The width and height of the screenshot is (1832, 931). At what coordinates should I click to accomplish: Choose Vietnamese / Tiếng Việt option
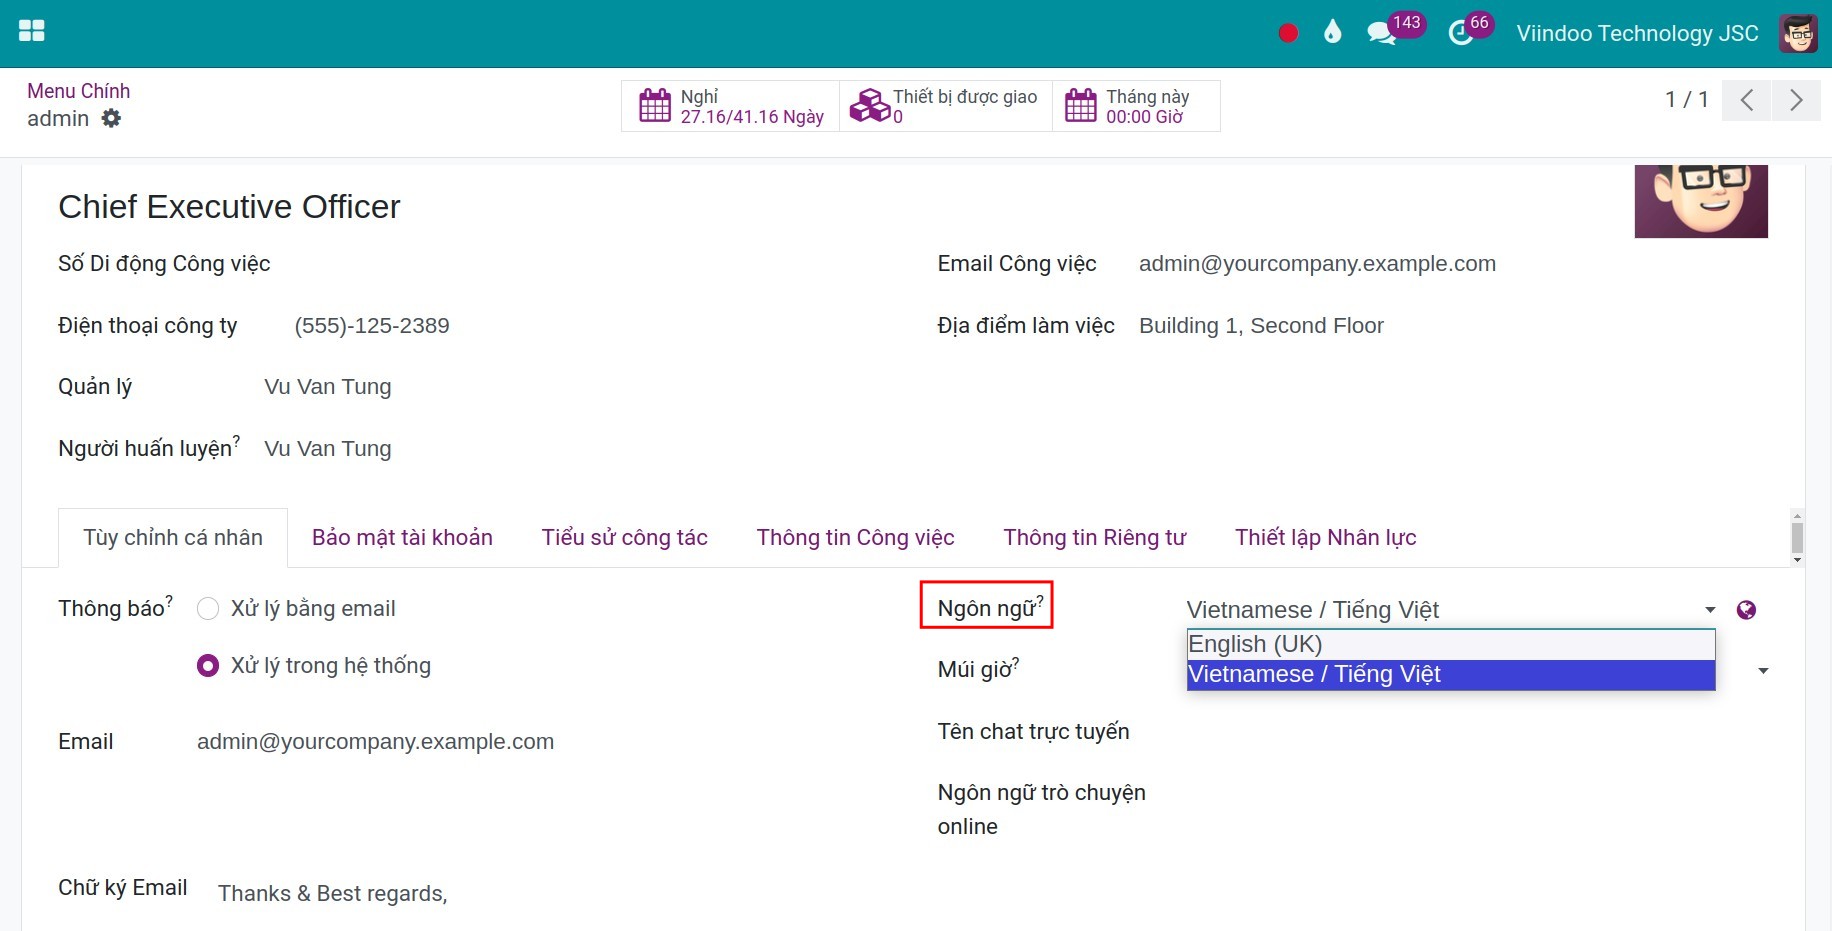pyautogui.click(x=1451, y=674)
